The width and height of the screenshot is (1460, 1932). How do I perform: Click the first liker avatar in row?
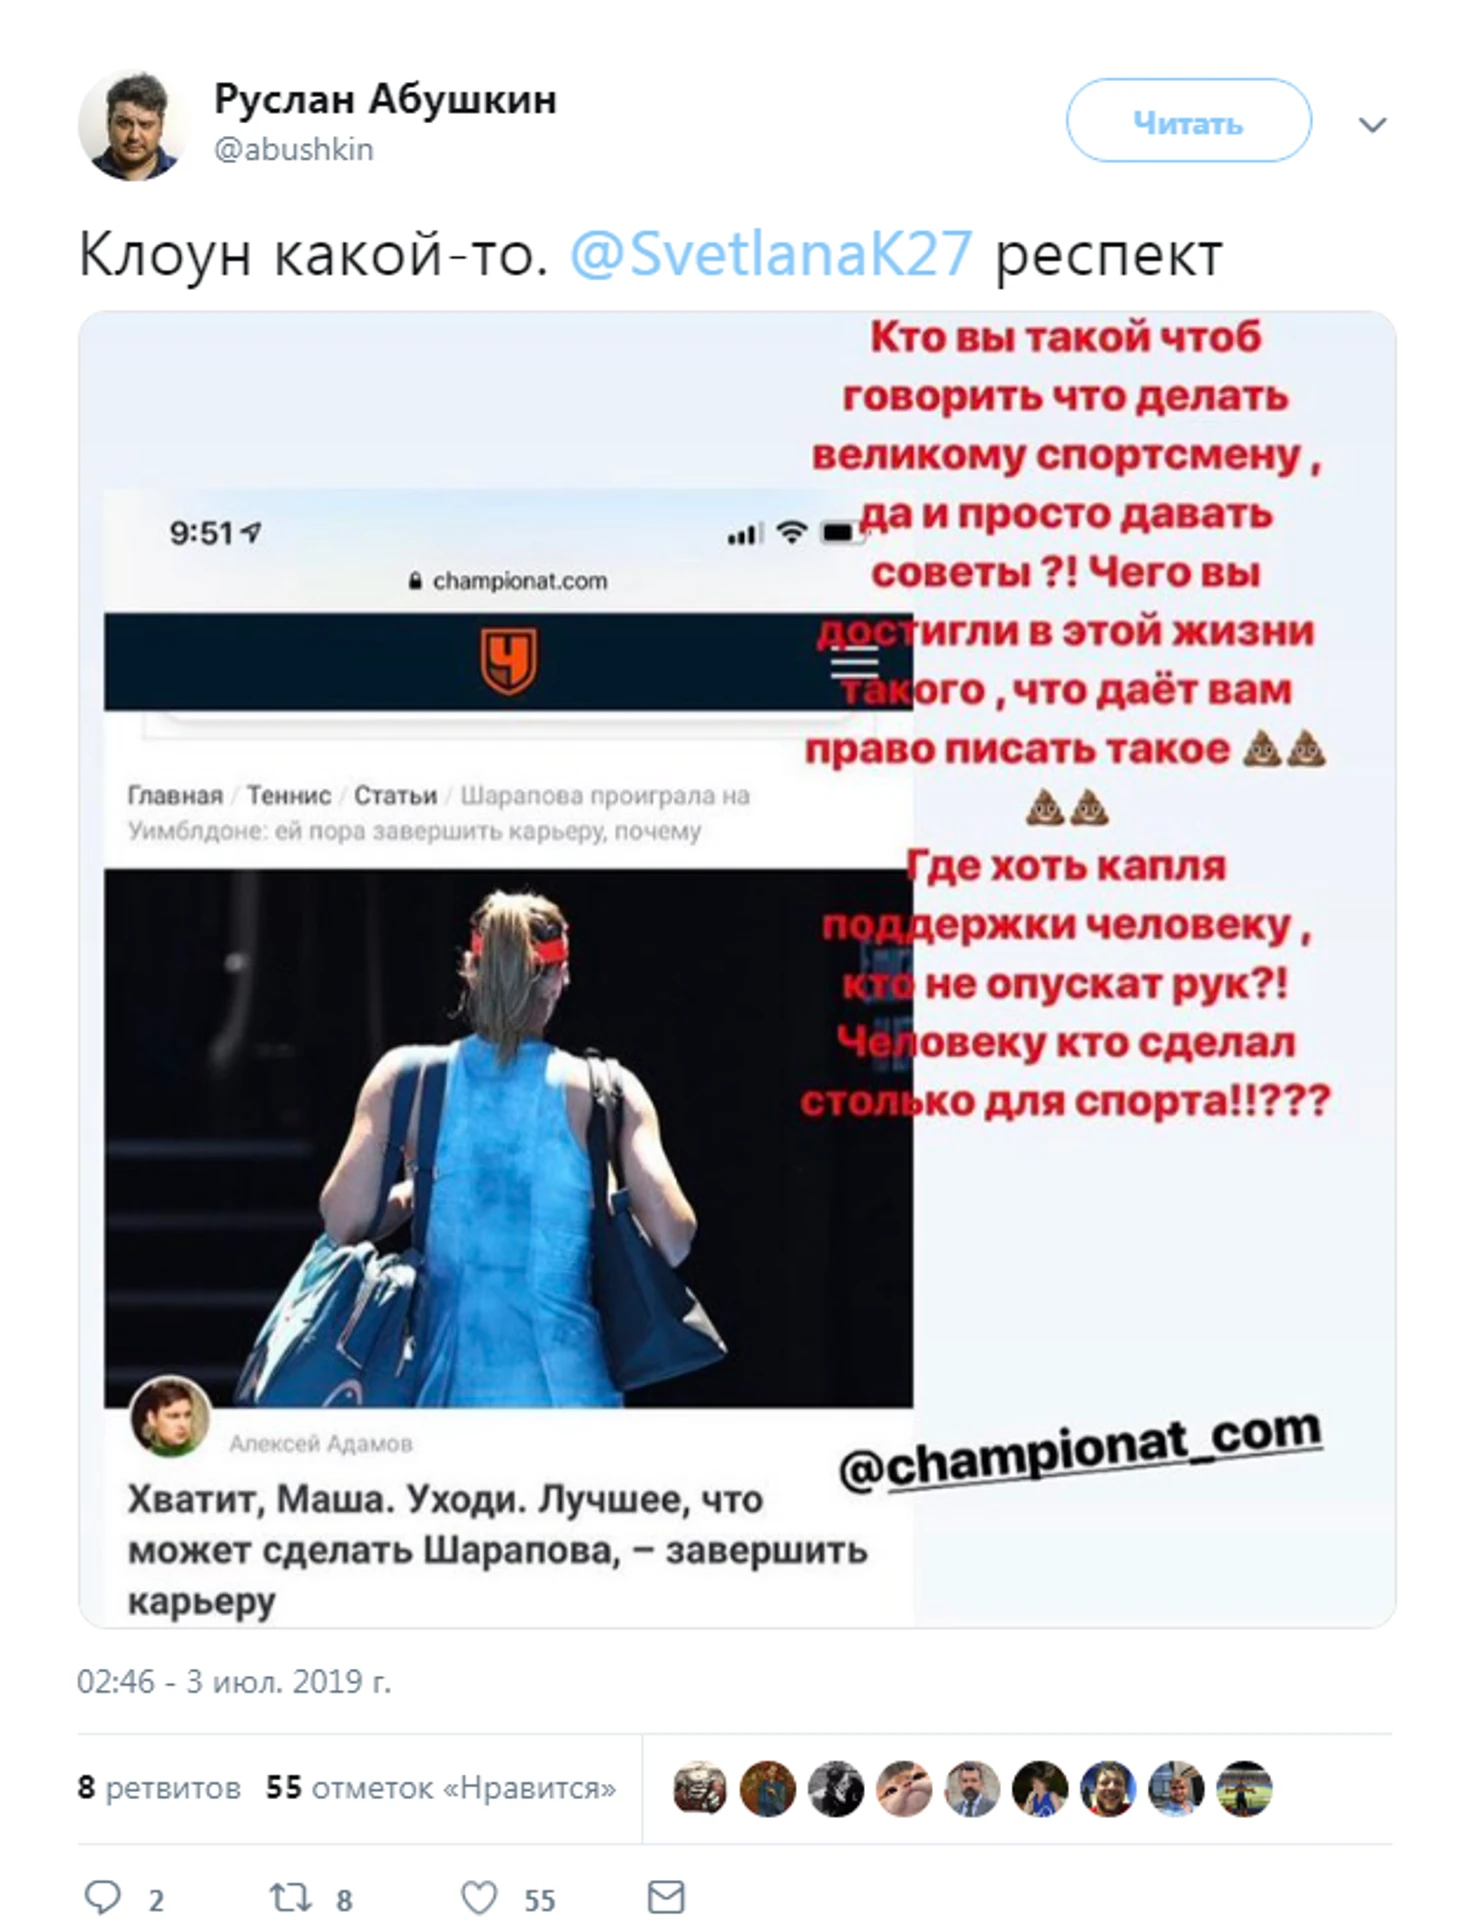(700, 1789)
